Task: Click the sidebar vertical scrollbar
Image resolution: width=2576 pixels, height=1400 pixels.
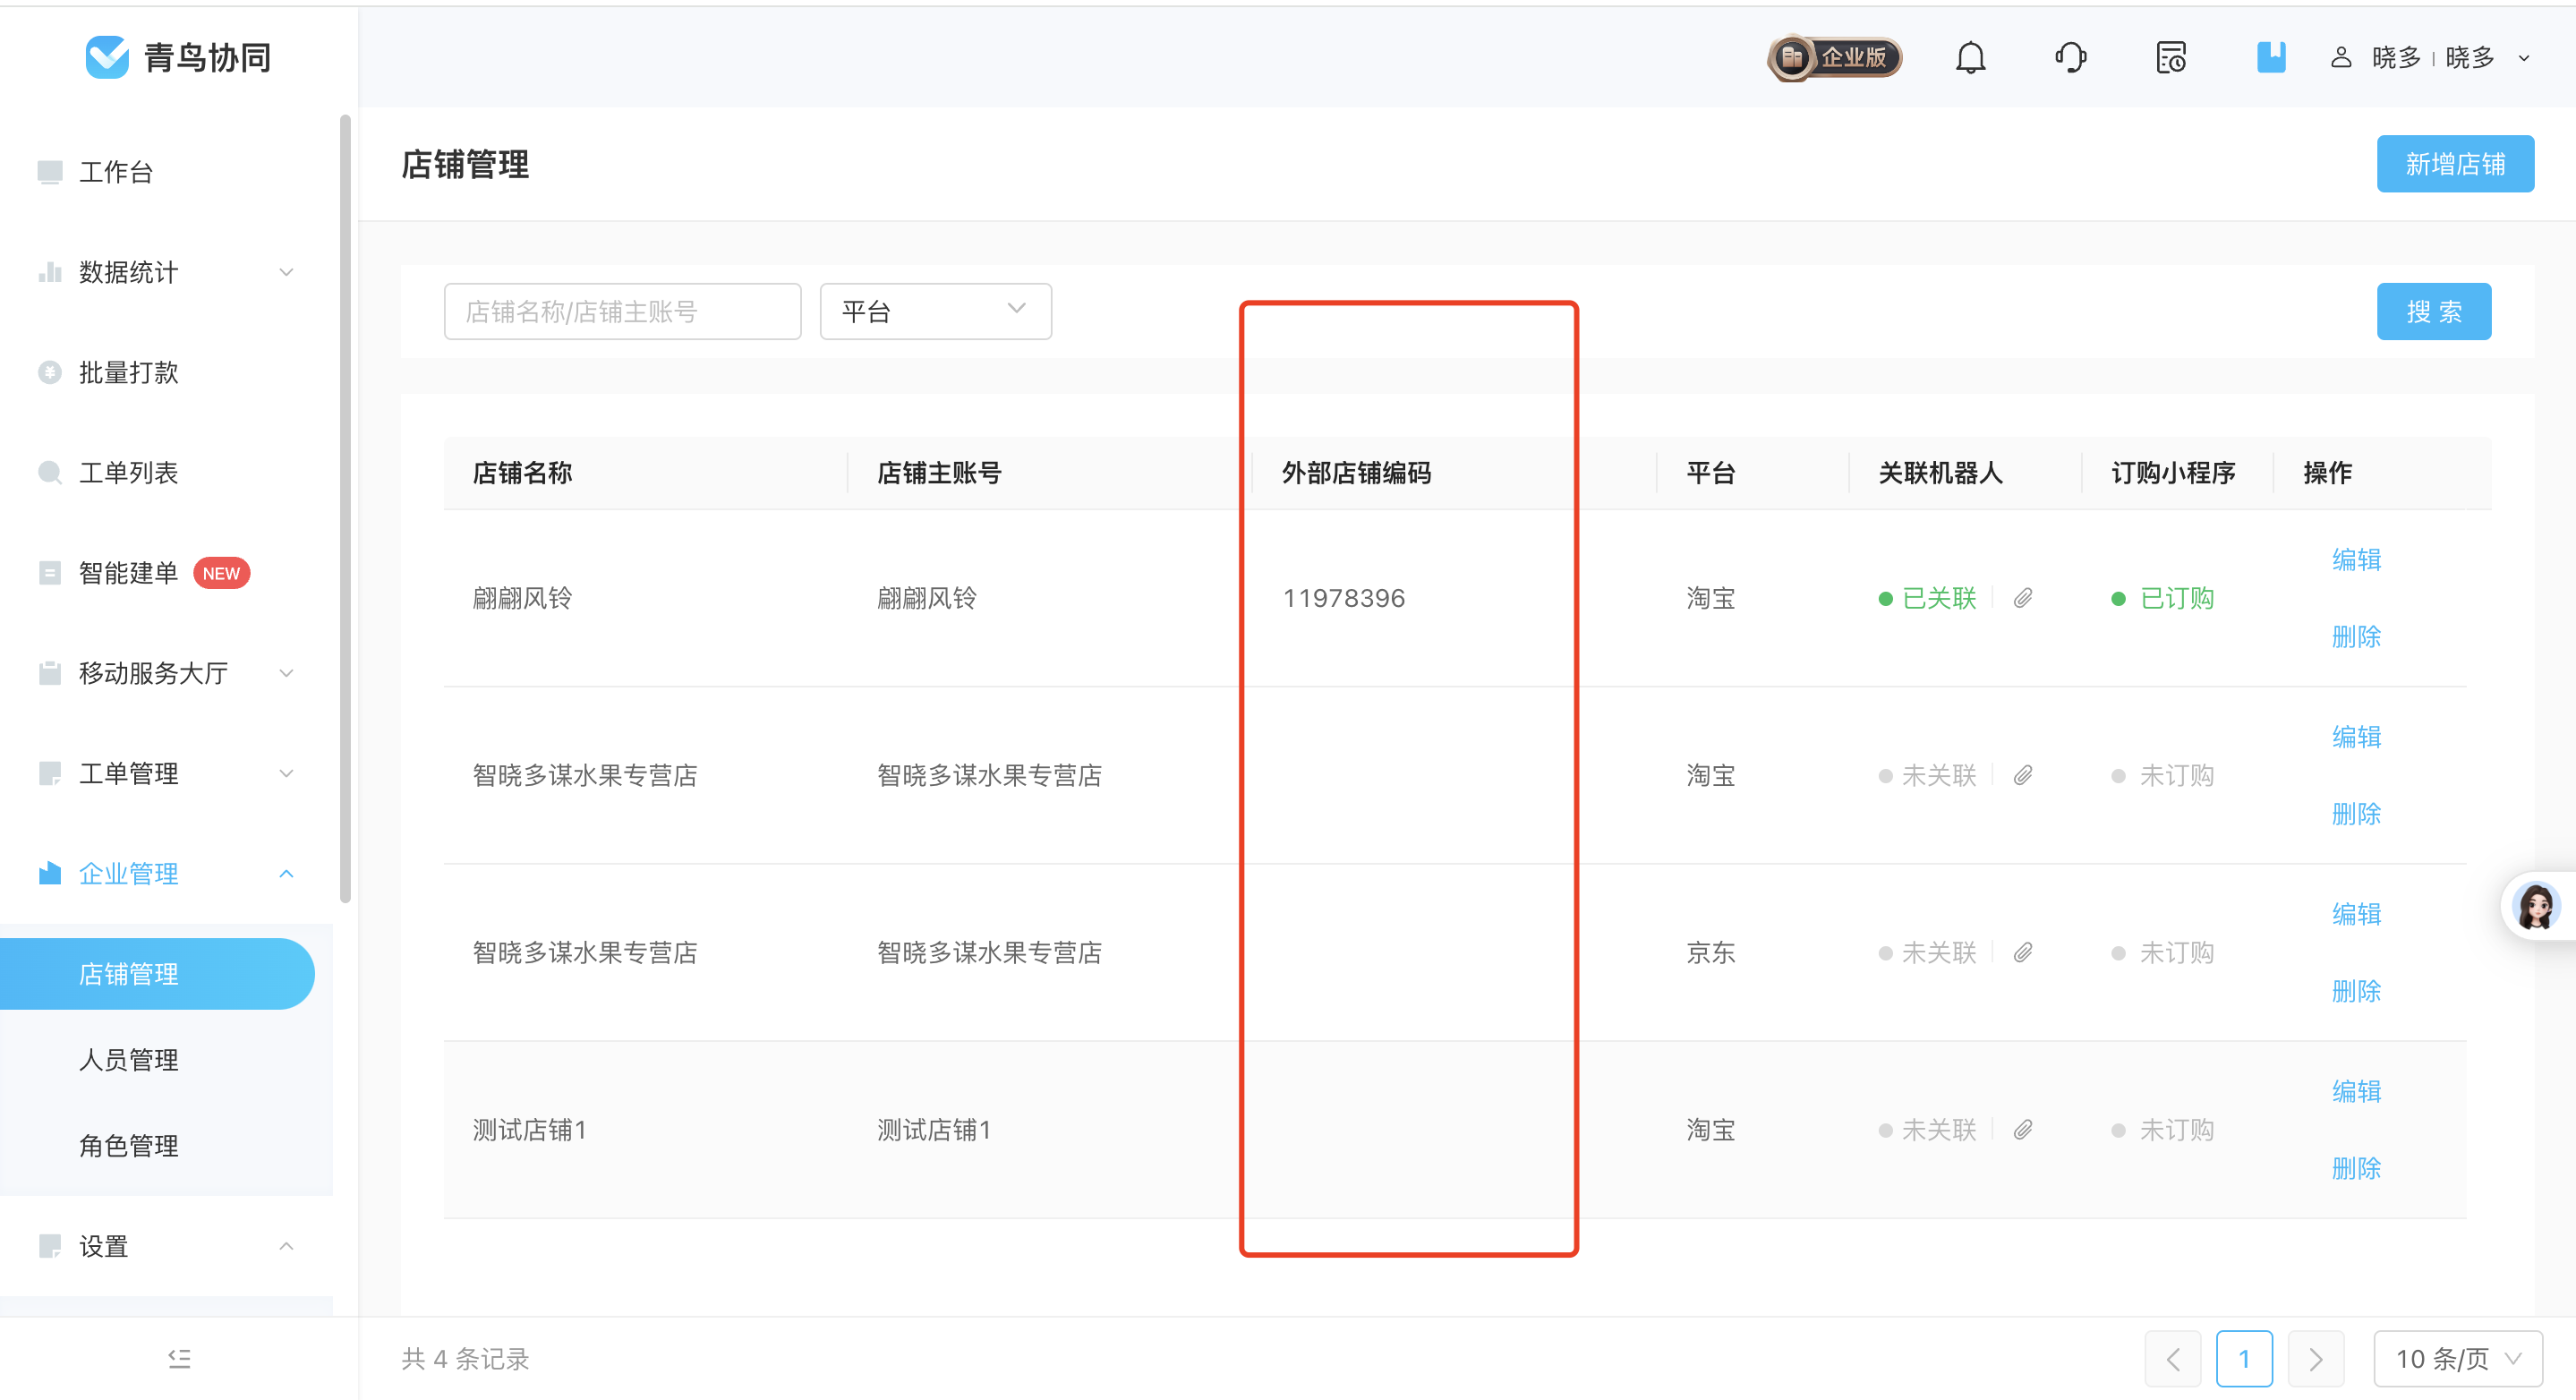Action: [345, 508]
